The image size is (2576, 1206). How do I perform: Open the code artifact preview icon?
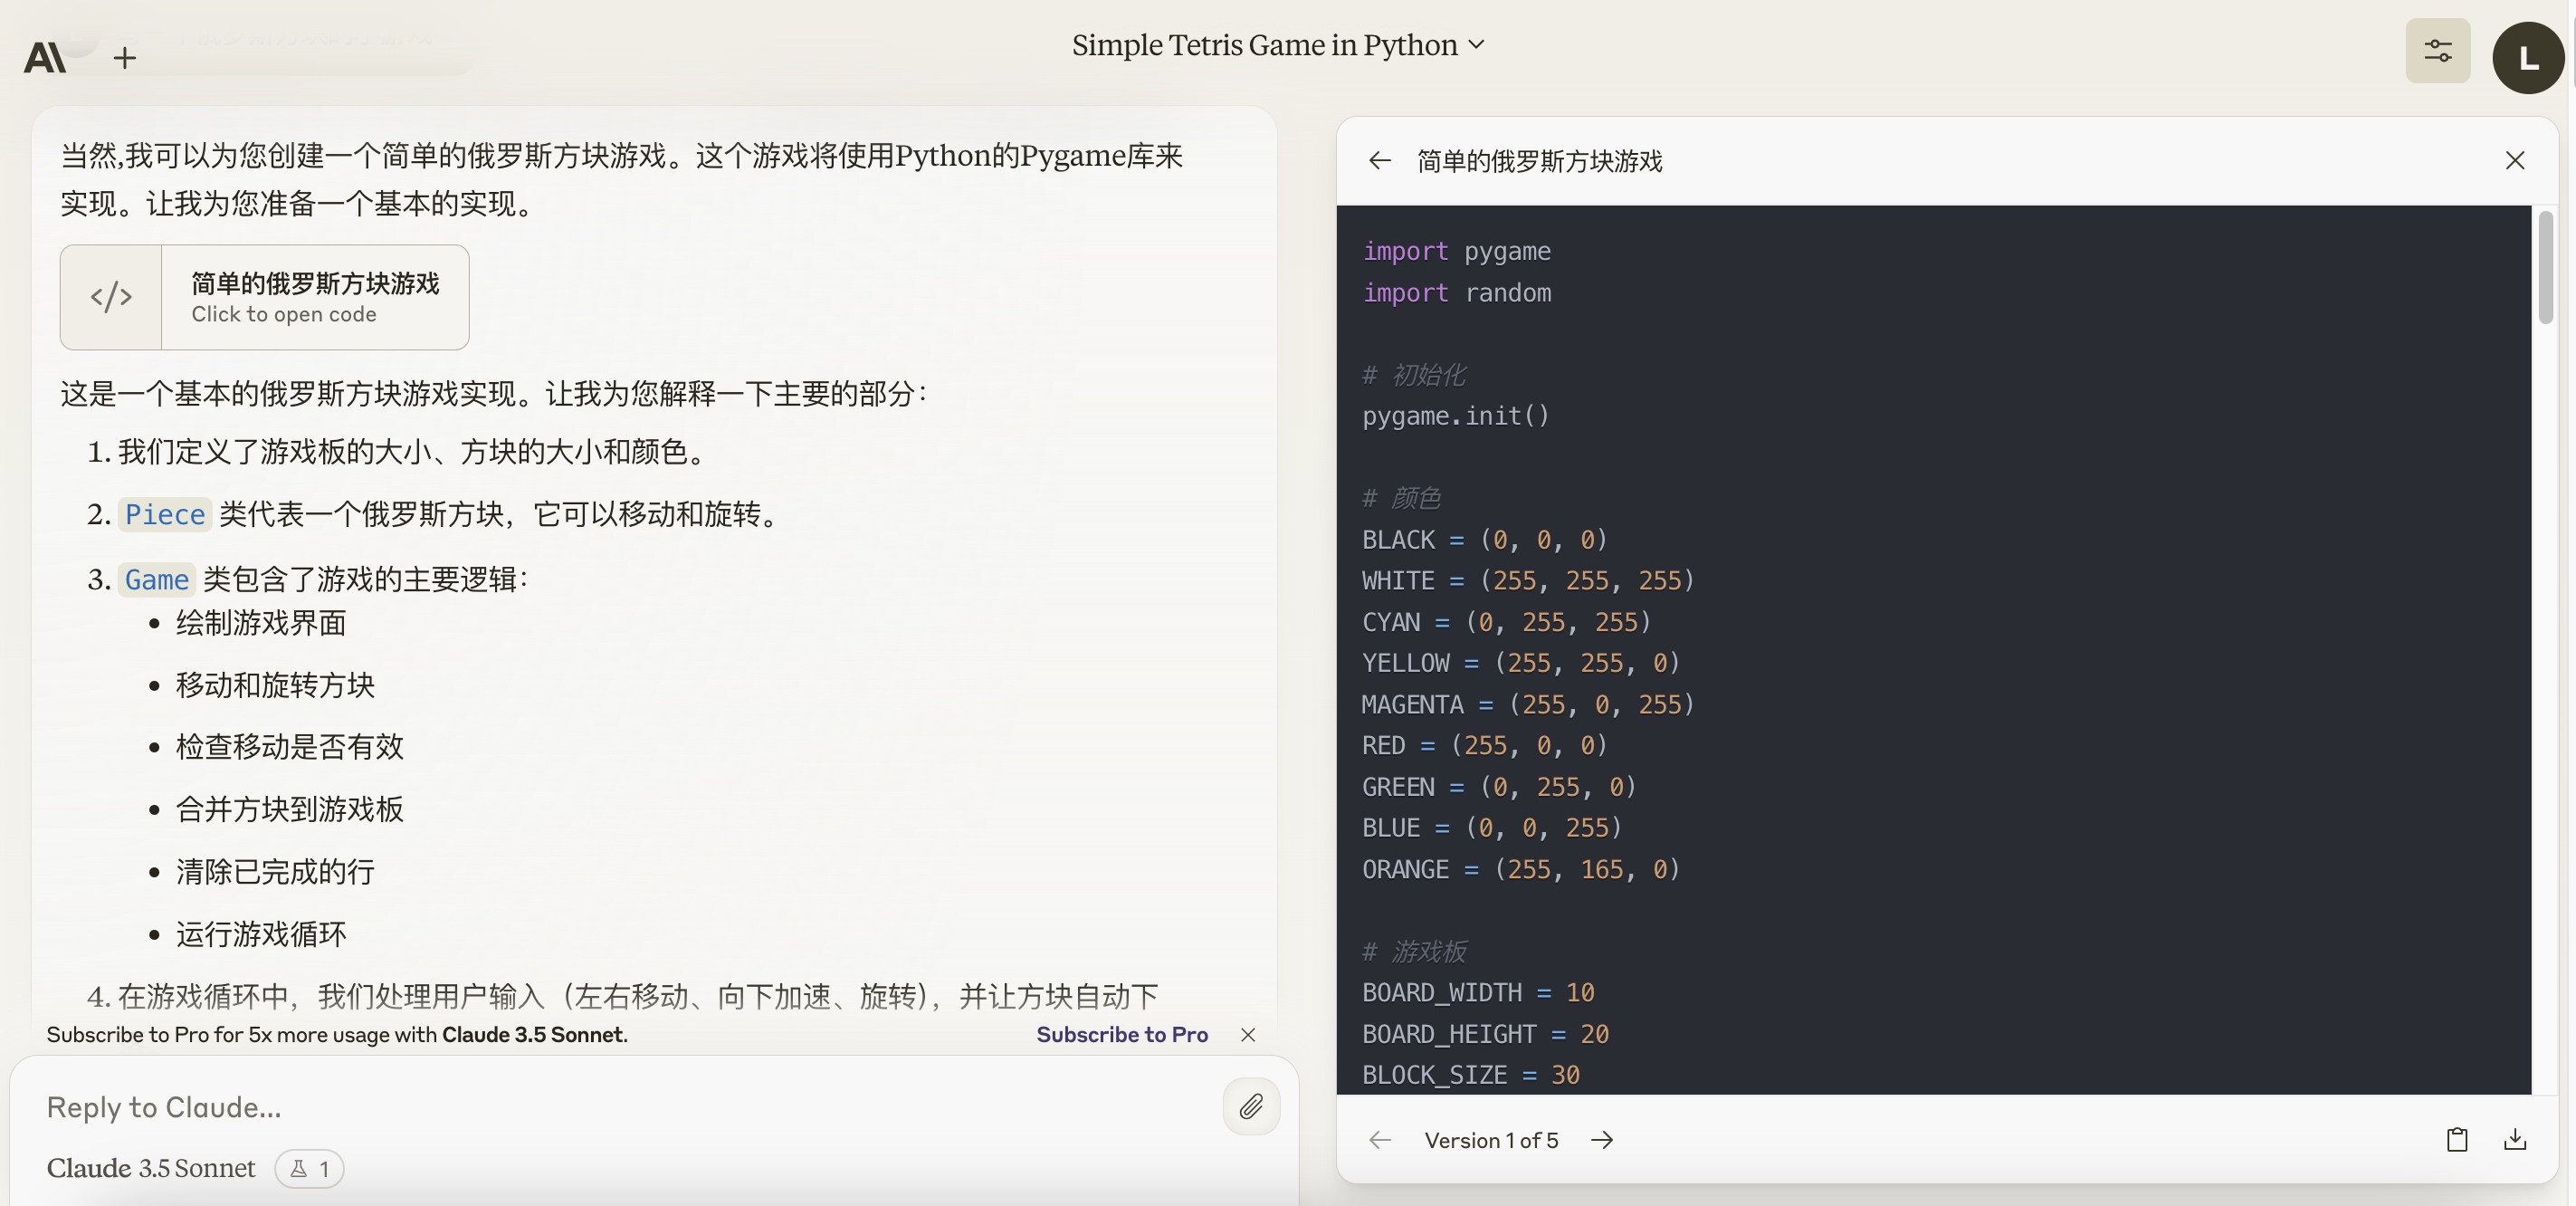111,297
